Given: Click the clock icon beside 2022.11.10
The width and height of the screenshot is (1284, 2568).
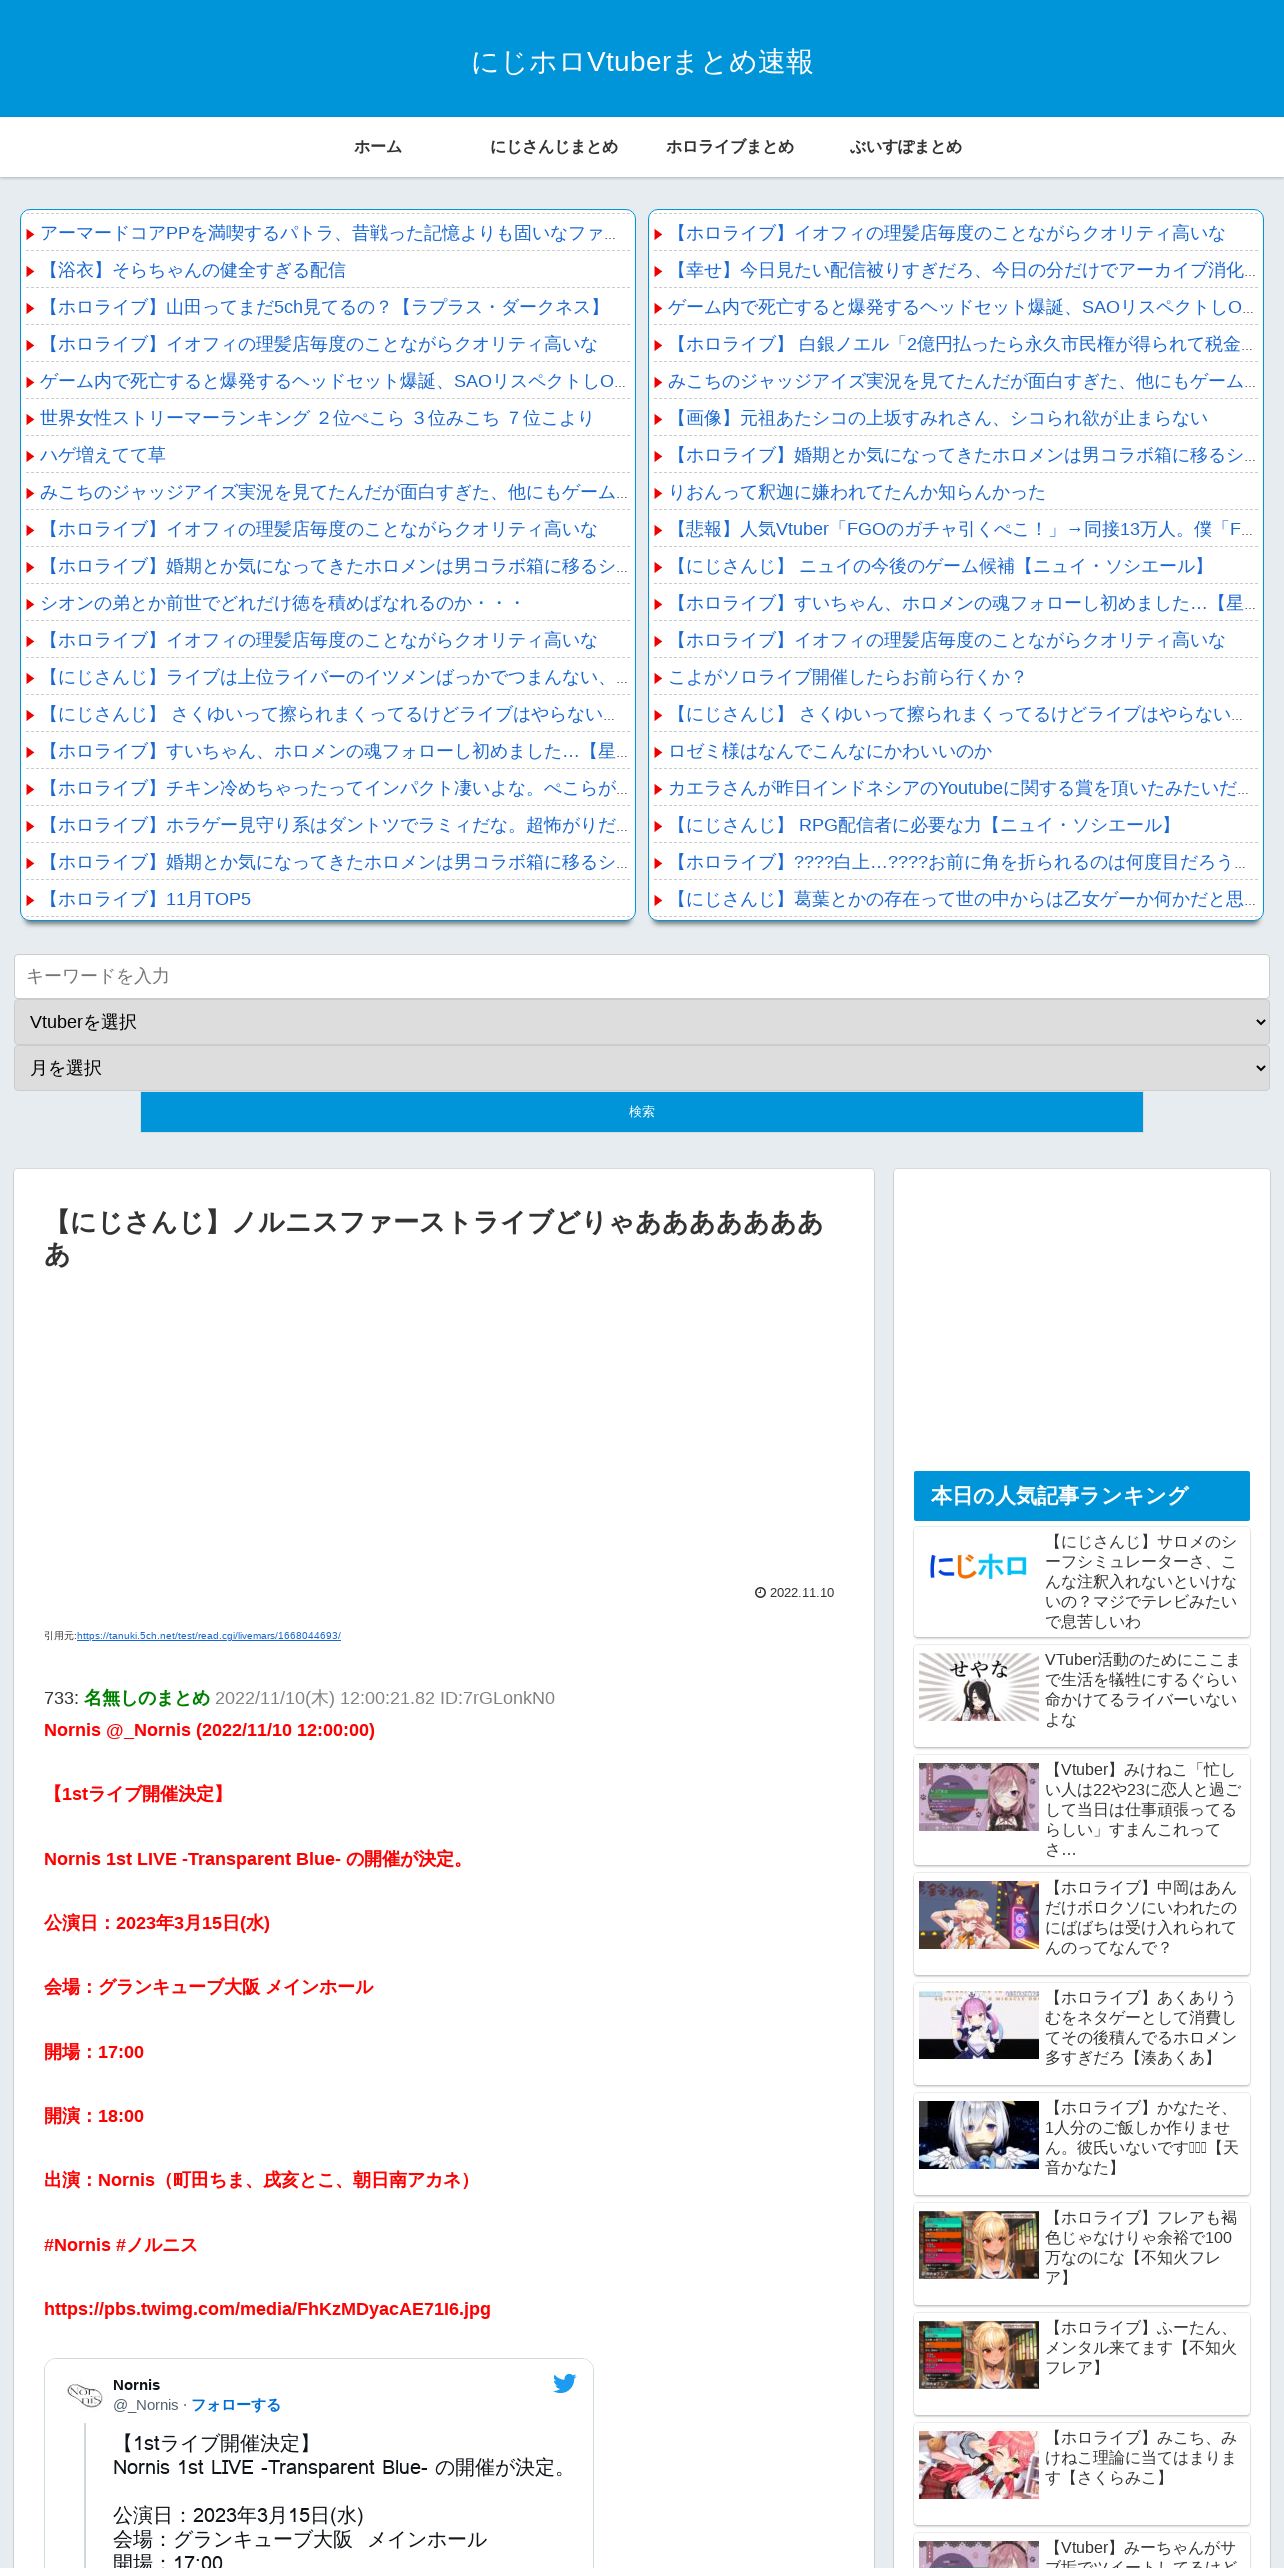Looking at the screenshot, I should point(760,1593).
